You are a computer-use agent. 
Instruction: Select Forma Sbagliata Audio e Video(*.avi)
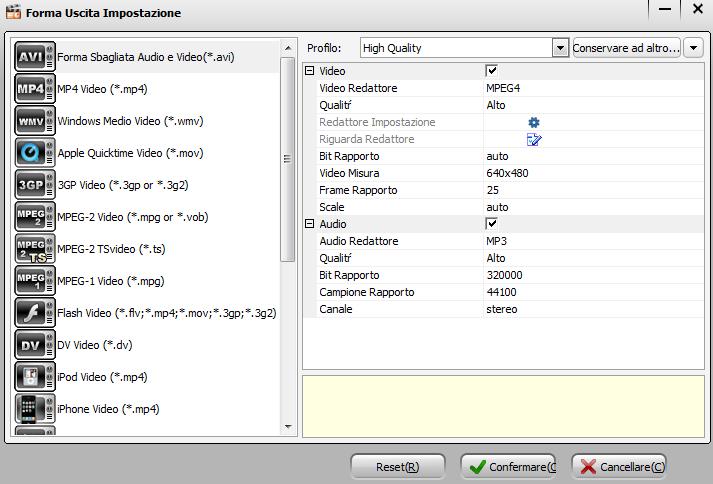146,57
